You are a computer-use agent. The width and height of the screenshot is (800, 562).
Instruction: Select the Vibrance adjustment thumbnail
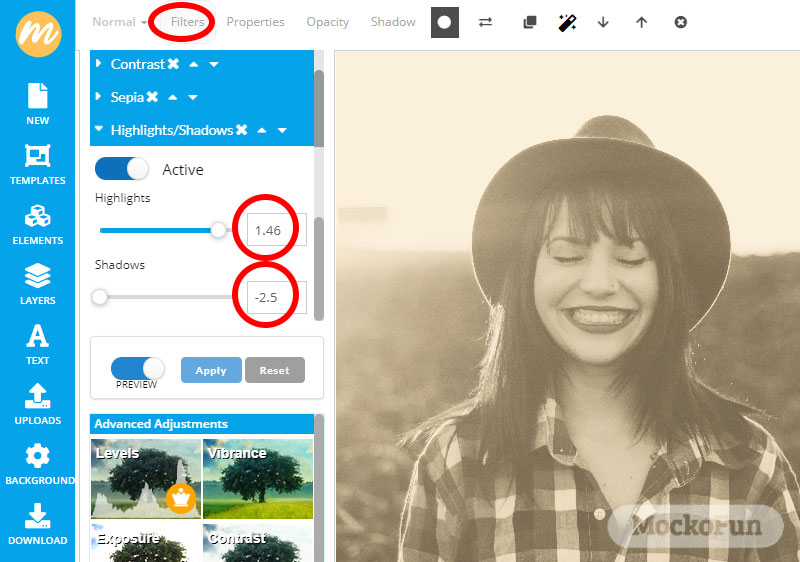[x=258, y=478]
